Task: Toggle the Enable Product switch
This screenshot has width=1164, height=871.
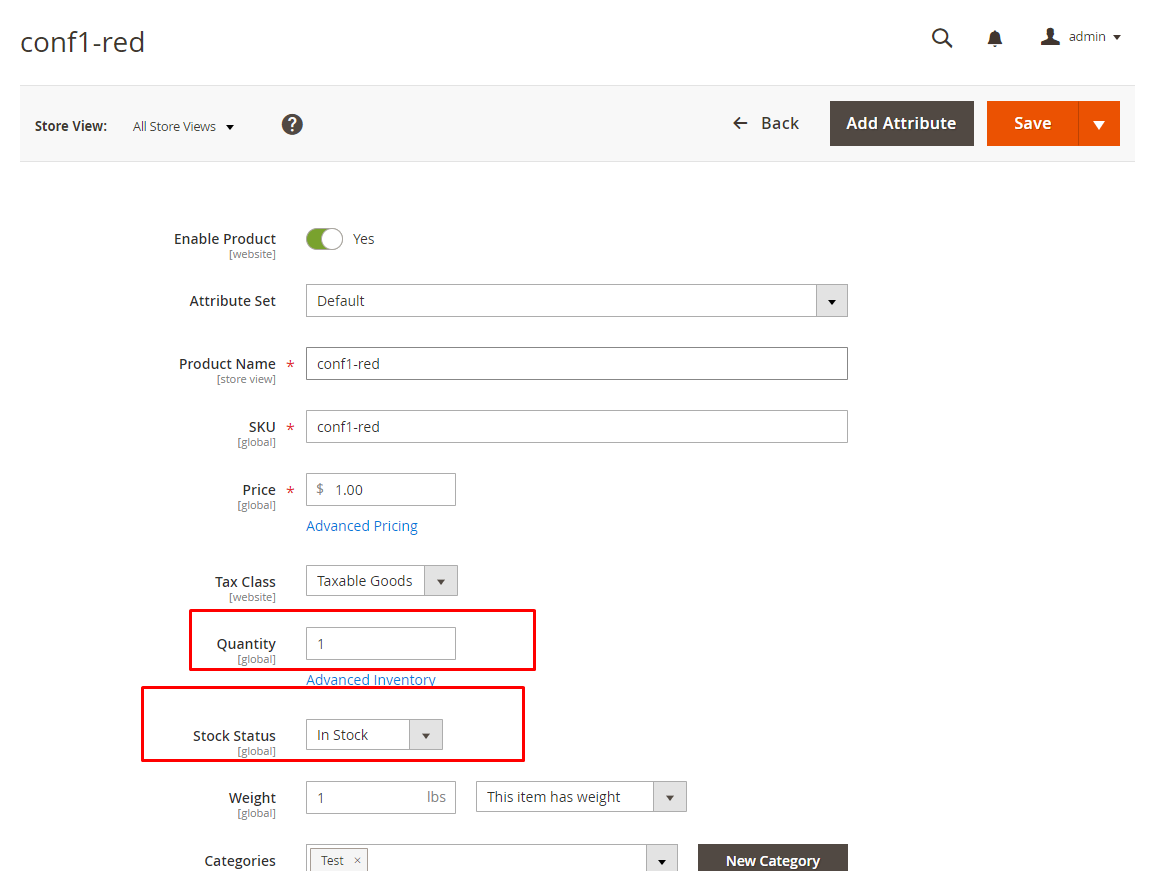Action: [324, 239]
